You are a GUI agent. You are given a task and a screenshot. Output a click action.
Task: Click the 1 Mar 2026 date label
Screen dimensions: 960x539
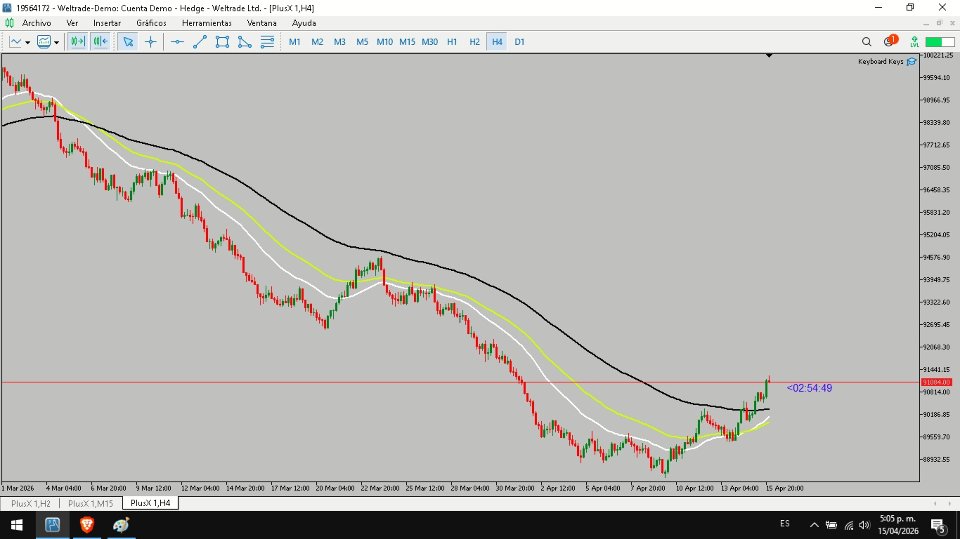click(18, 488)
